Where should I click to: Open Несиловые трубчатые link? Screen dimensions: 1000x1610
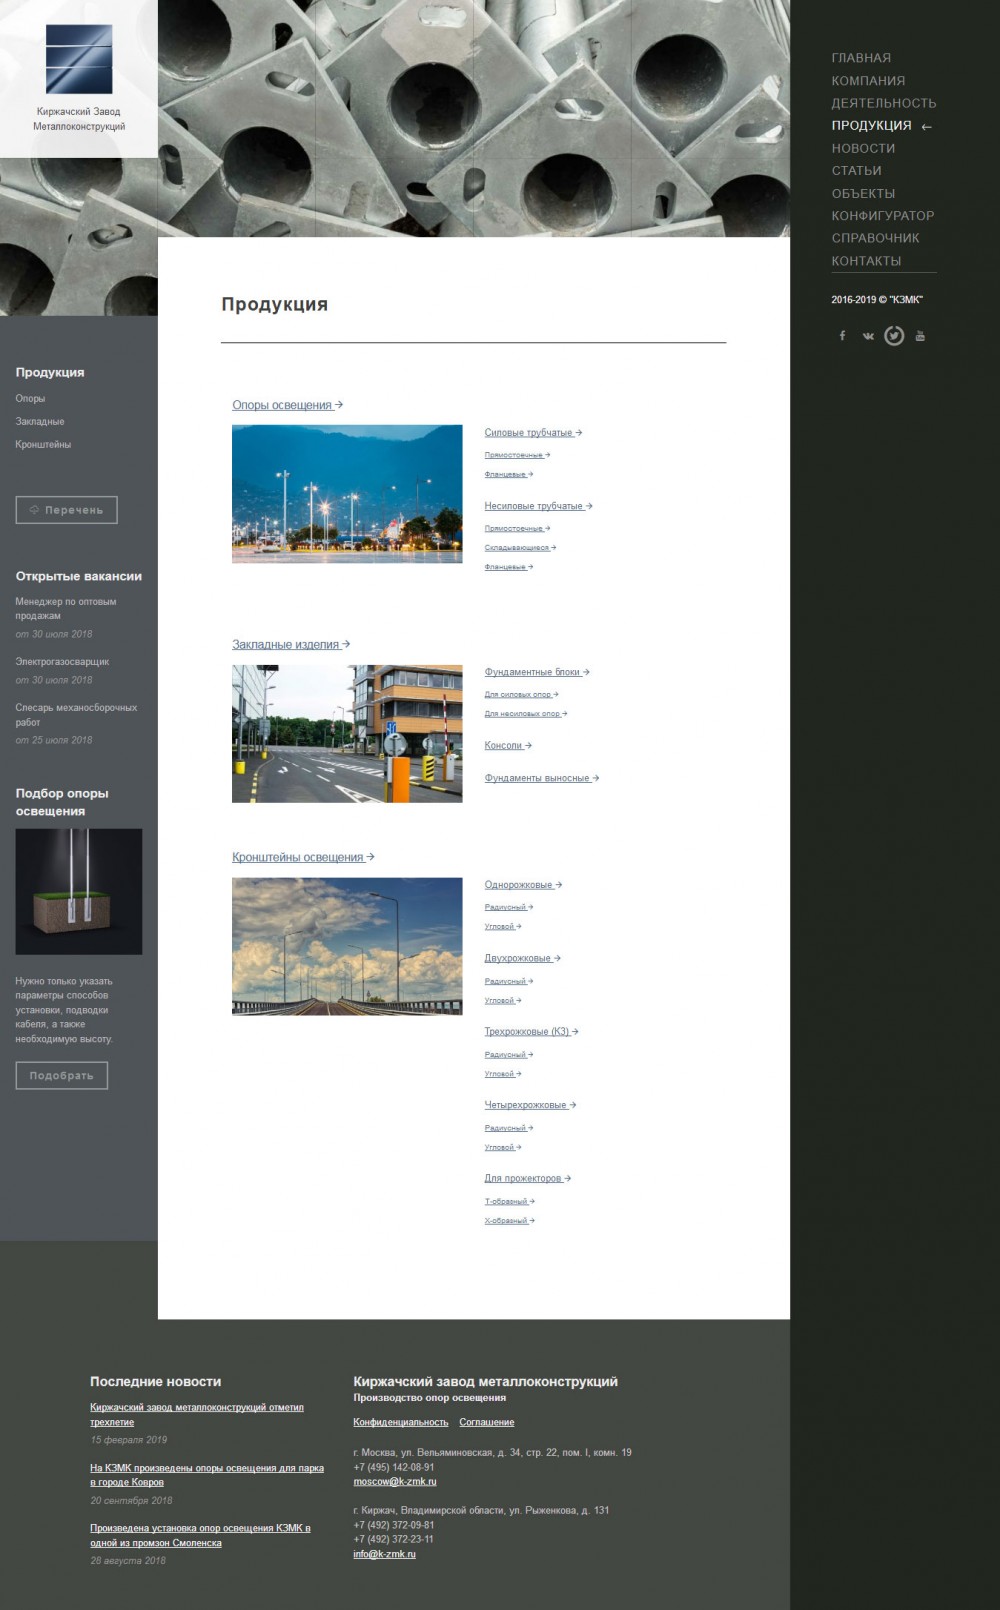538,506
